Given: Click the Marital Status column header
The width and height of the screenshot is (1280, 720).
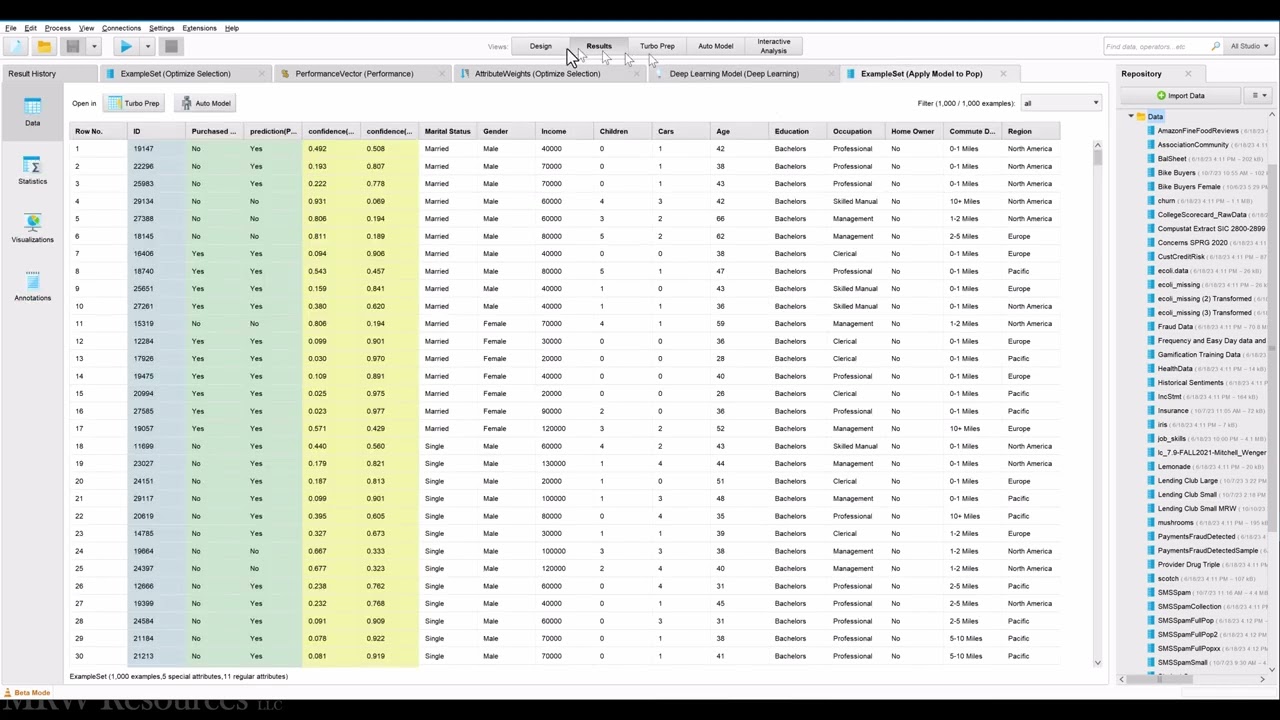Looking at the screenshot, I should point(447,131).
